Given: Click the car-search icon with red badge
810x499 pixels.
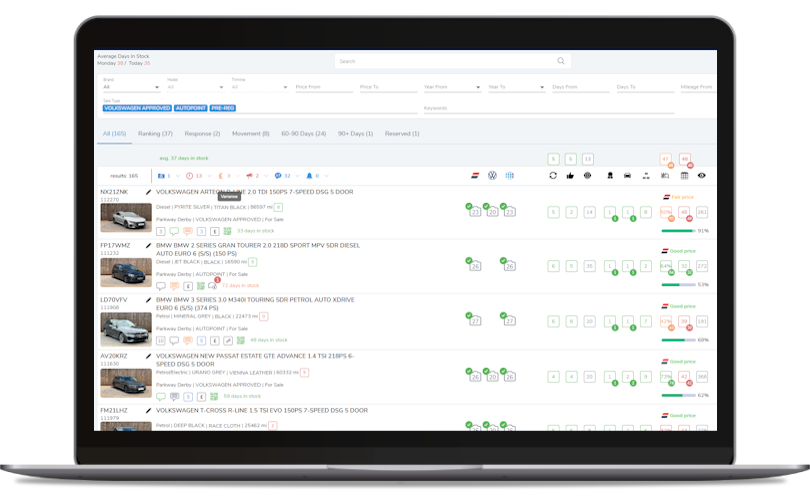Looking at the screenshot, I should [213, 285].
